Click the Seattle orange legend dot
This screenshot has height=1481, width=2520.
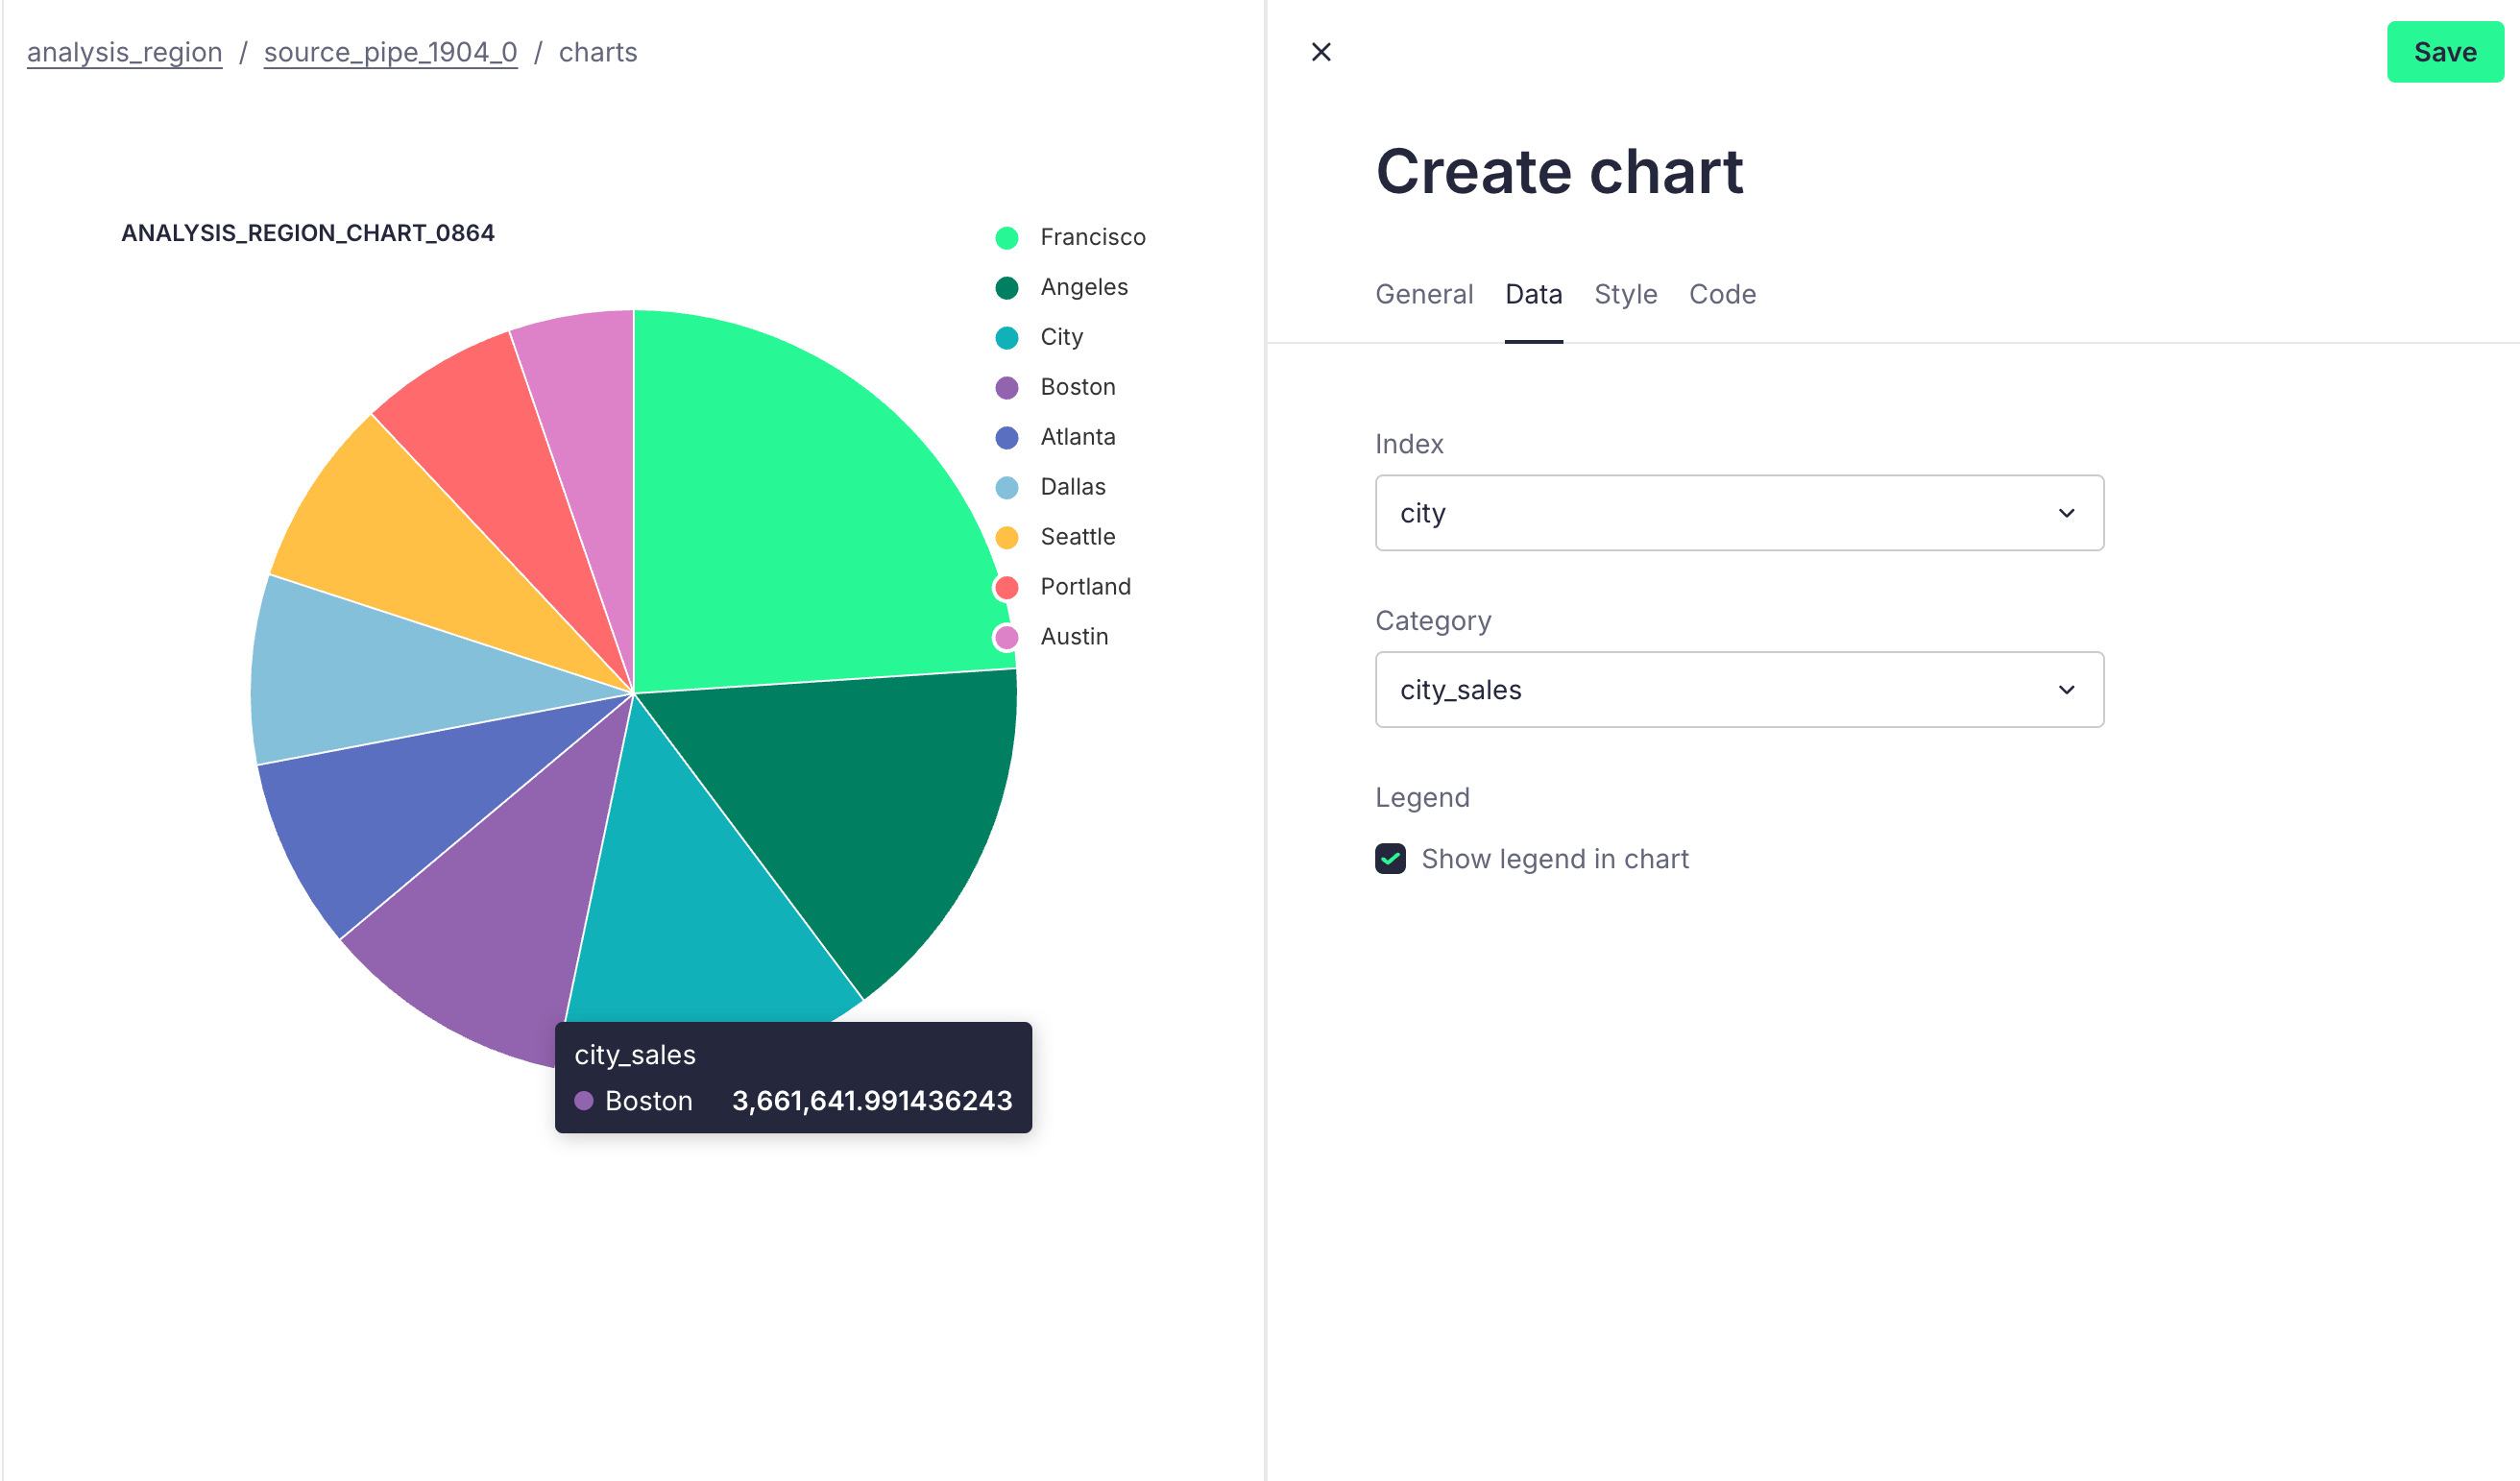click(1006, 538)
